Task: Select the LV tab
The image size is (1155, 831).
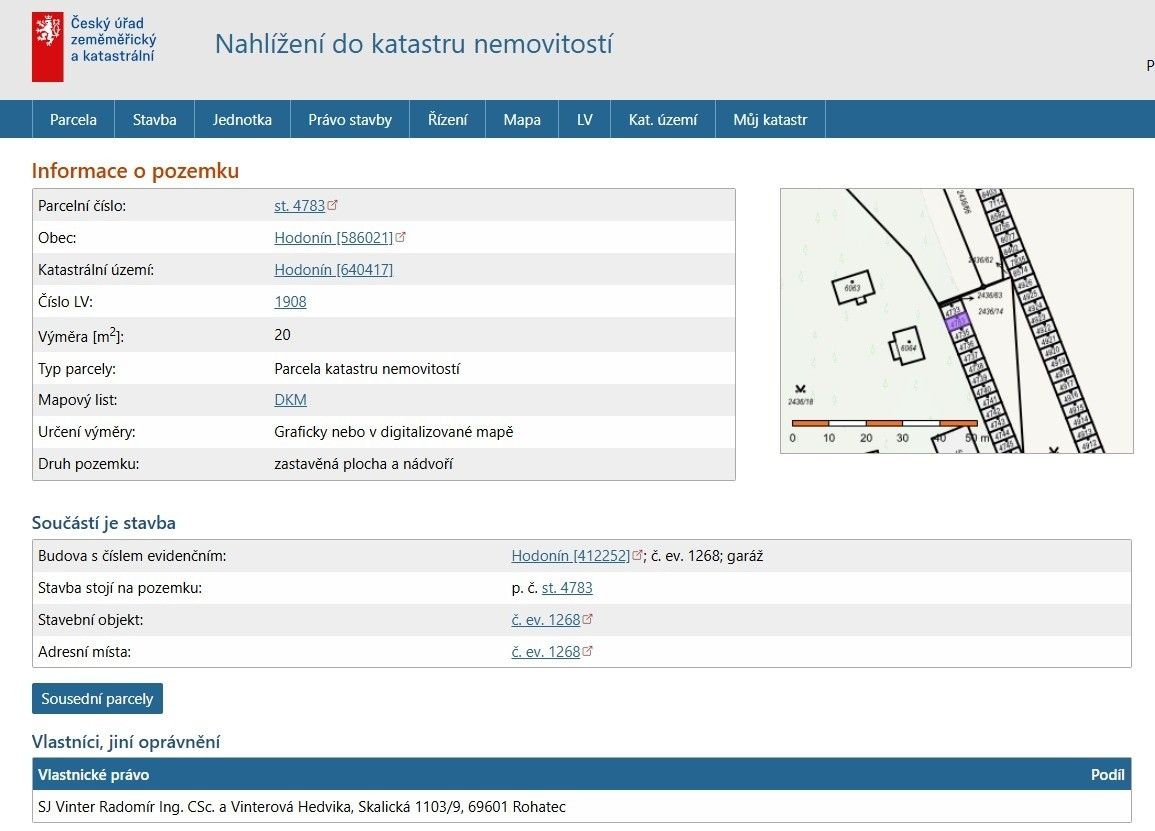Action: (x=584, y=119)
